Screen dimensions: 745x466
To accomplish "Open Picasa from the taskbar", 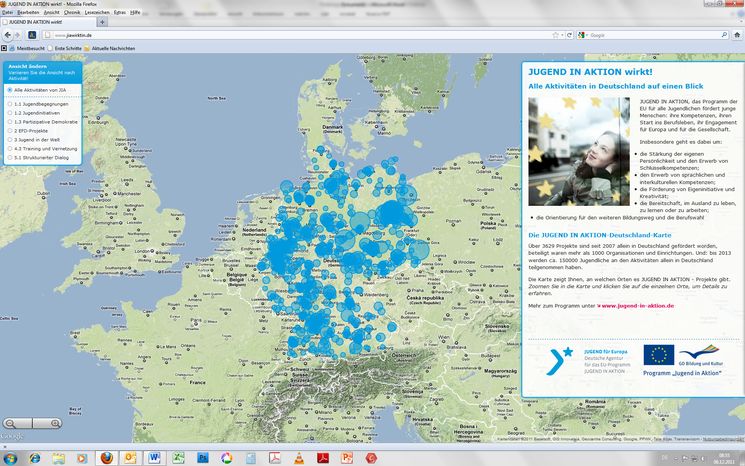I will (x=227, y=458).
